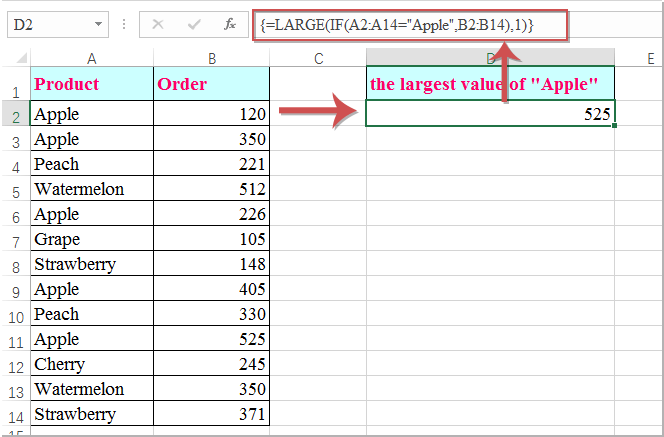Select row 5 header
The image size is (664, 437).
[x=15, y=189]
